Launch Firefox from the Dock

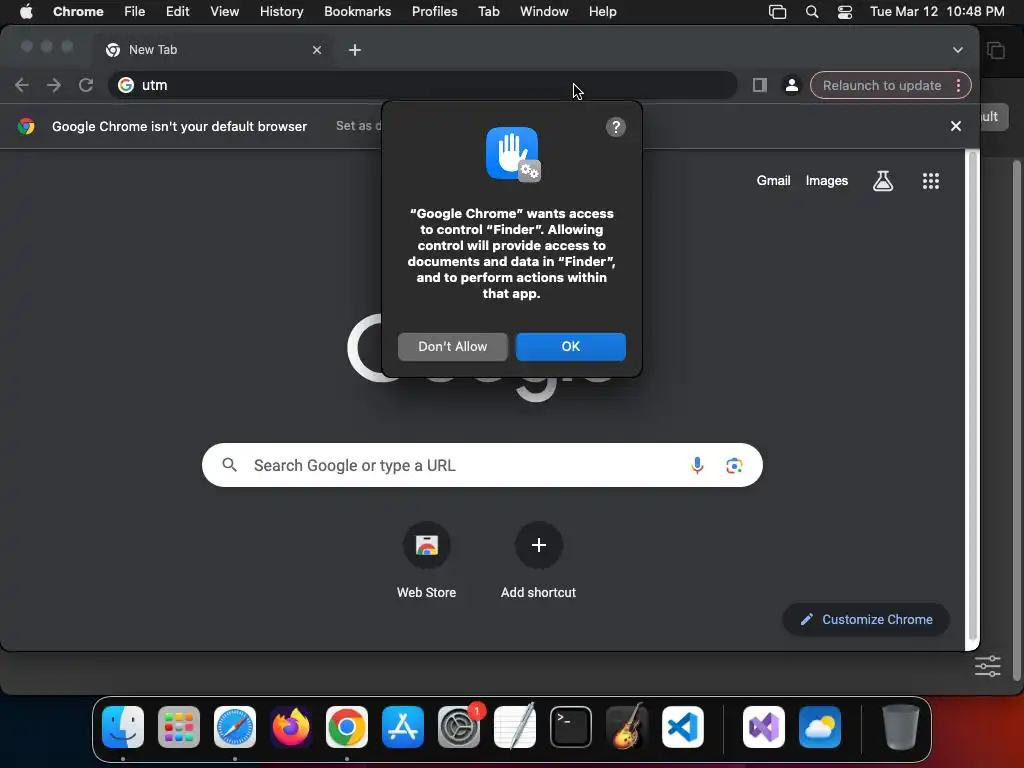coord(291,727)
